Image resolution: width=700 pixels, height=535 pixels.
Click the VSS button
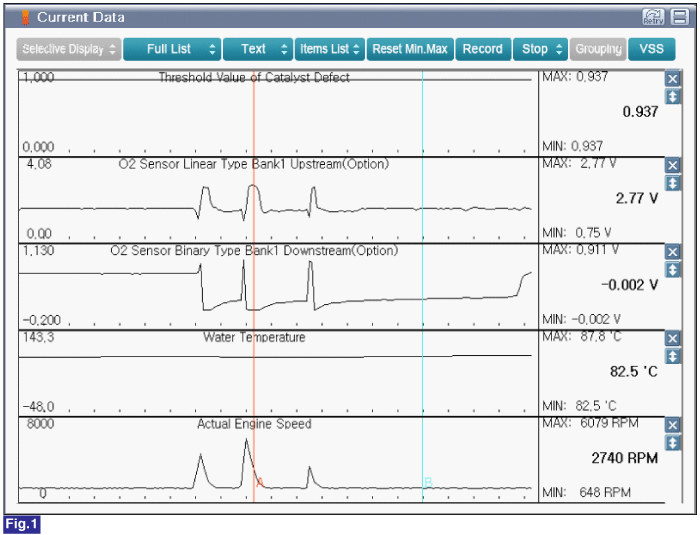pos(651,49)
